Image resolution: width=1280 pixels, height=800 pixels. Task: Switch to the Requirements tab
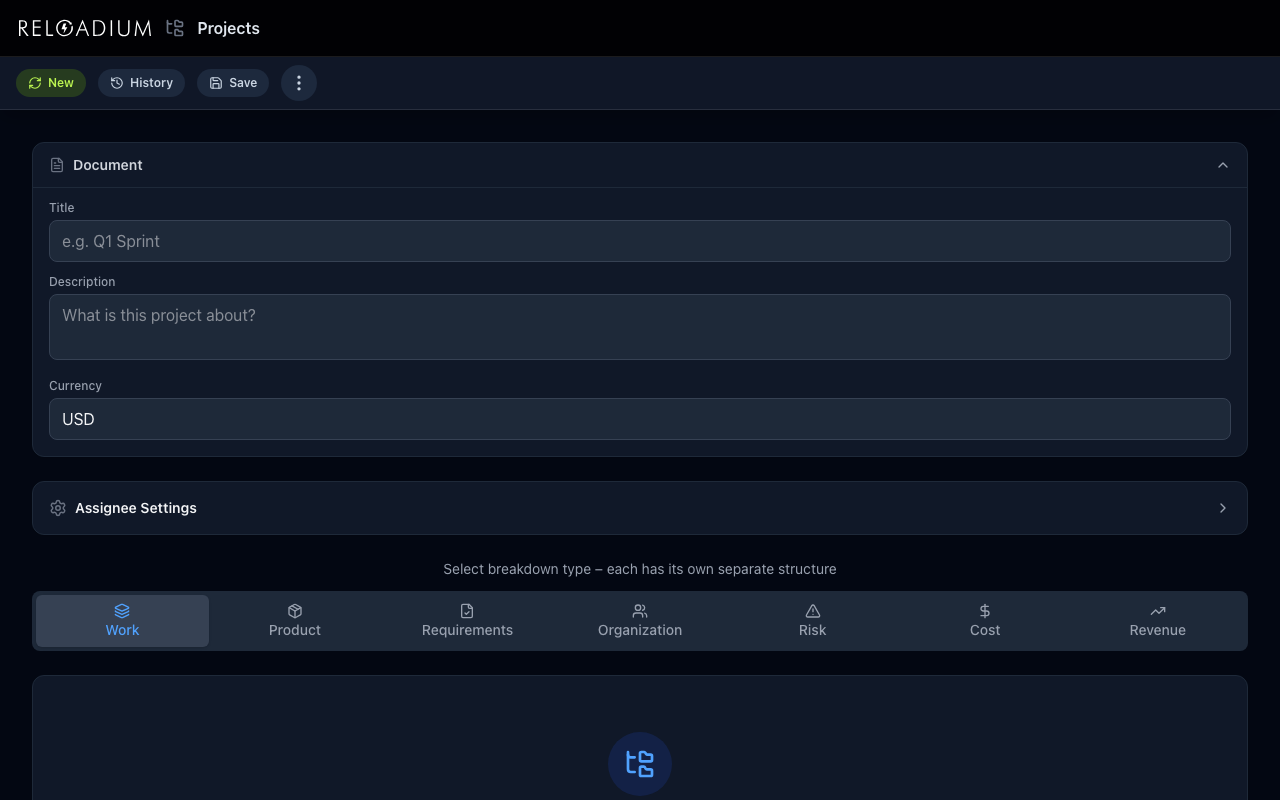467,621
